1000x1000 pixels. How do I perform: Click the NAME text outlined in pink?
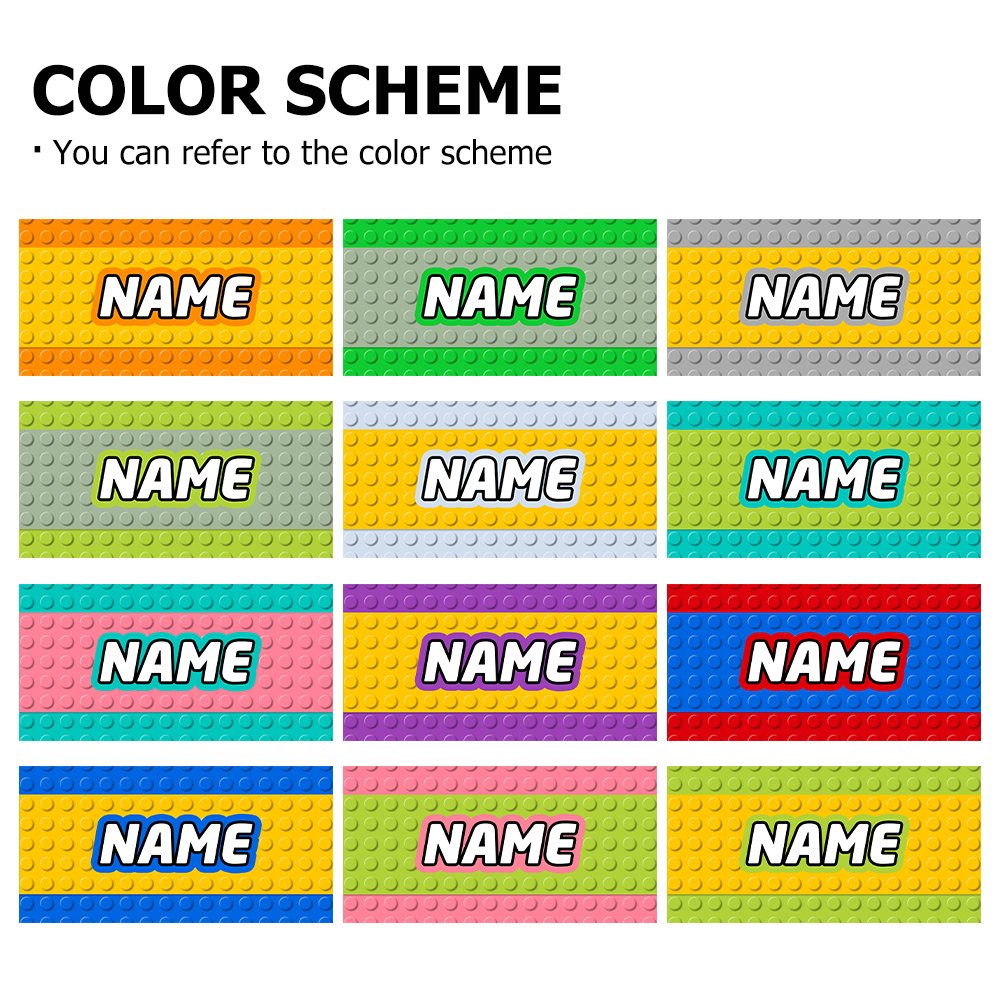tap(499, 845)
